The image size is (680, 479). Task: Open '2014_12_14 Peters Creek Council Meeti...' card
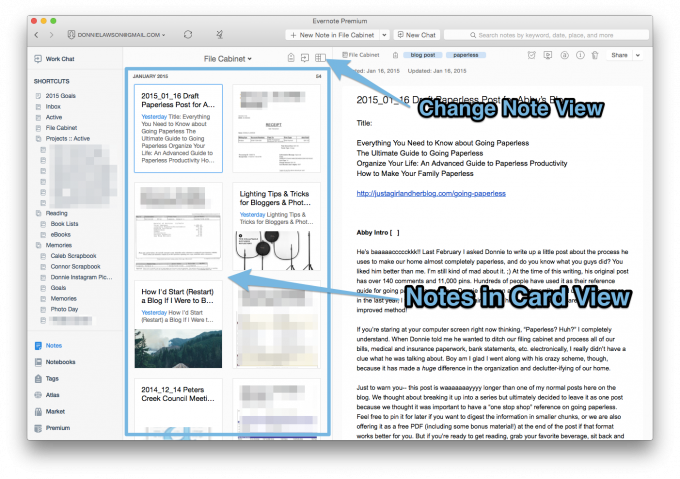178,407
